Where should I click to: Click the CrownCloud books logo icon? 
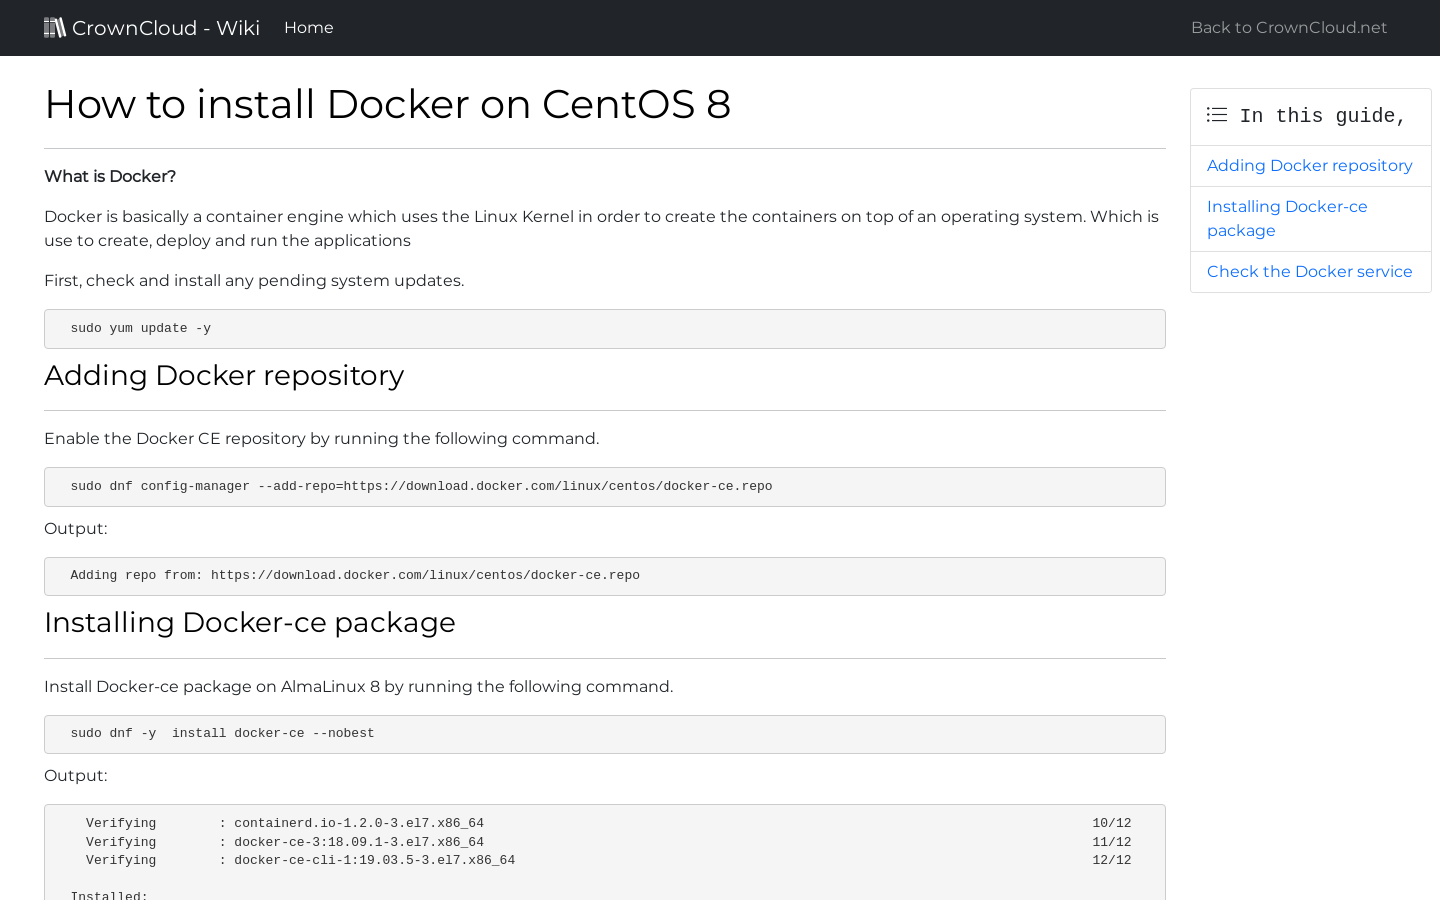55,27
